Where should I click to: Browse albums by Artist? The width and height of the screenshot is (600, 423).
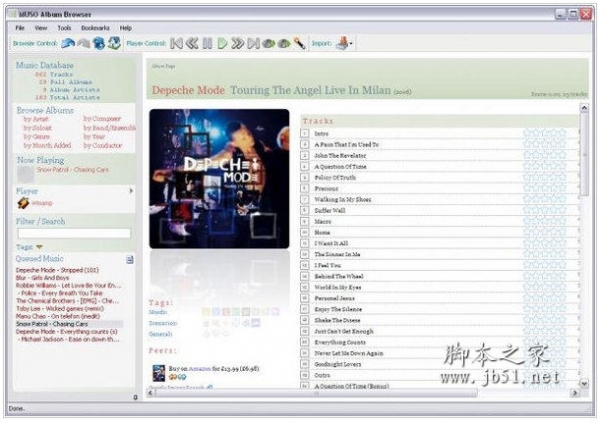click(x=36, y=119)
